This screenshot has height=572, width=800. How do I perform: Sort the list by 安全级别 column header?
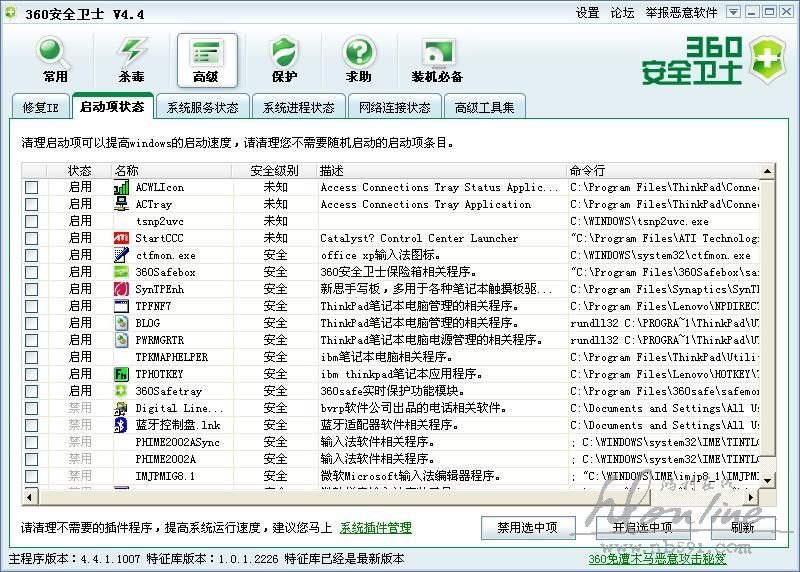pos(274,171)
